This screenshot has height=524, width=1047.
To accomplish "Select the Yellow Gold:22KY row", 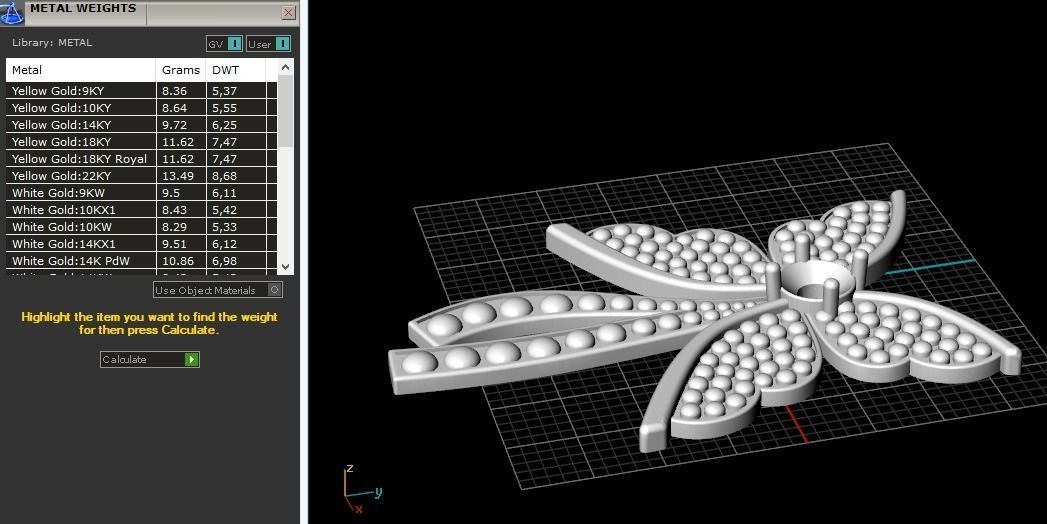I will pyautogui.click(x=142, y=176).
